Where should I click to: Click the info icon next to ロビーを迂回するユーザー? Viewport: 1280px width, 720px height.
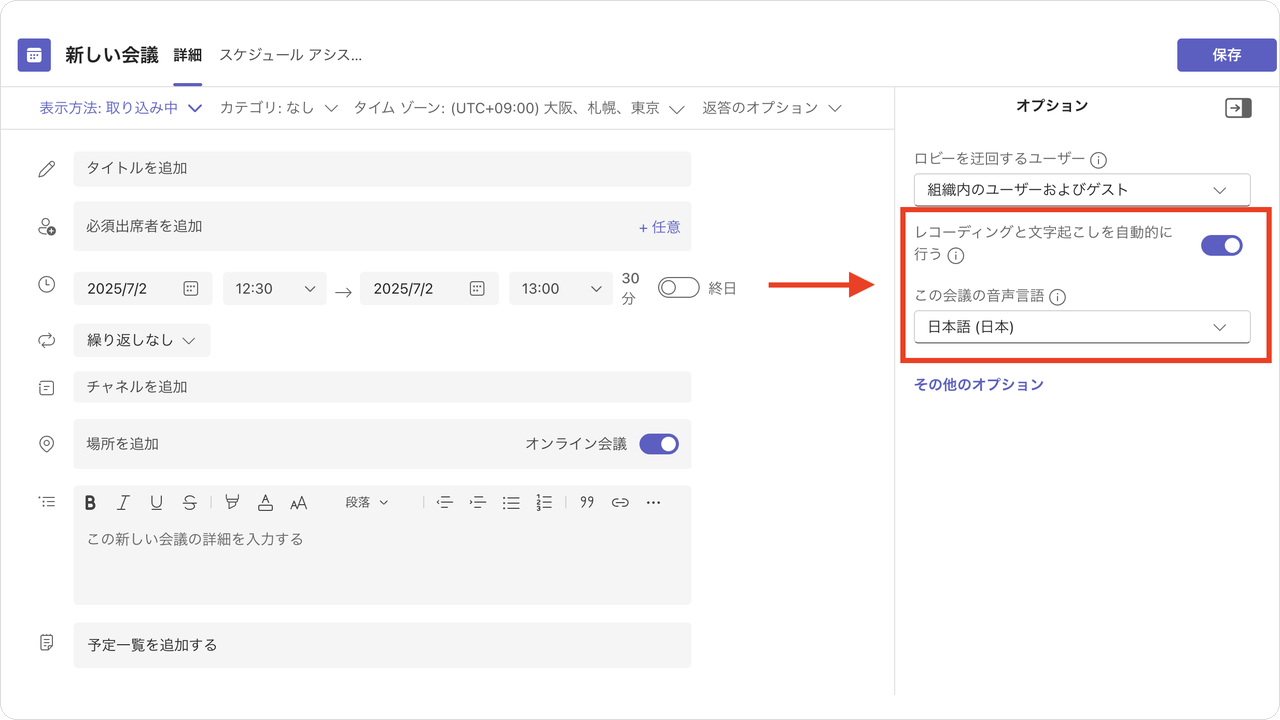1098,160
